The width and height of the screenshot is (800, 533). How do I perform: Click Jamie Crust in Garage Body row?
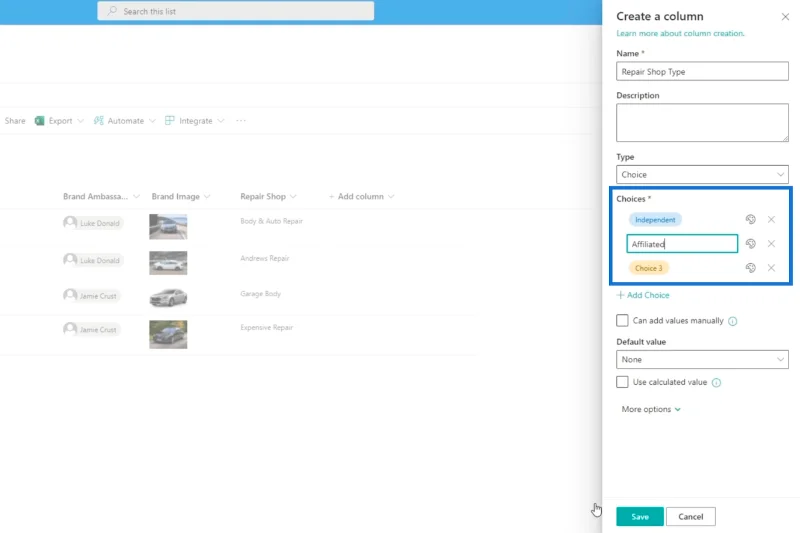point(91,296)
